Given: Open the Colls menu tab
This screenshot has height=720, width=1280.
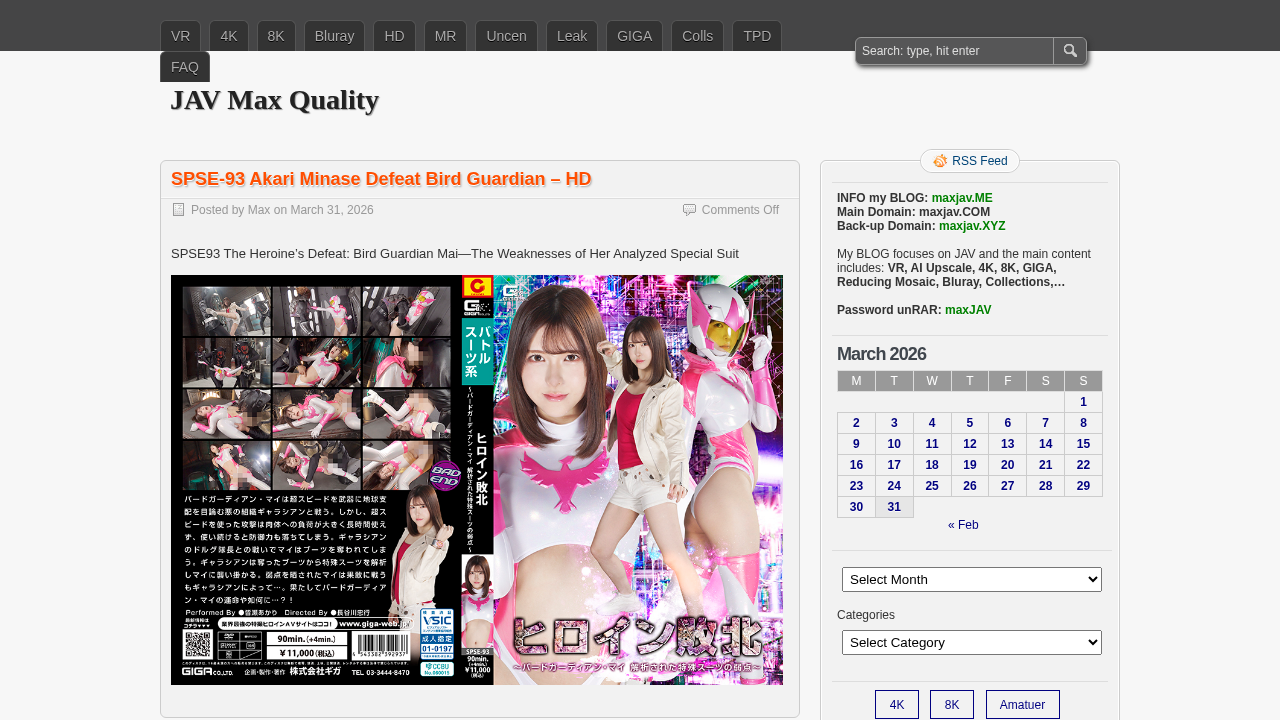Looking at the screenshot, I should pos(697,36).
